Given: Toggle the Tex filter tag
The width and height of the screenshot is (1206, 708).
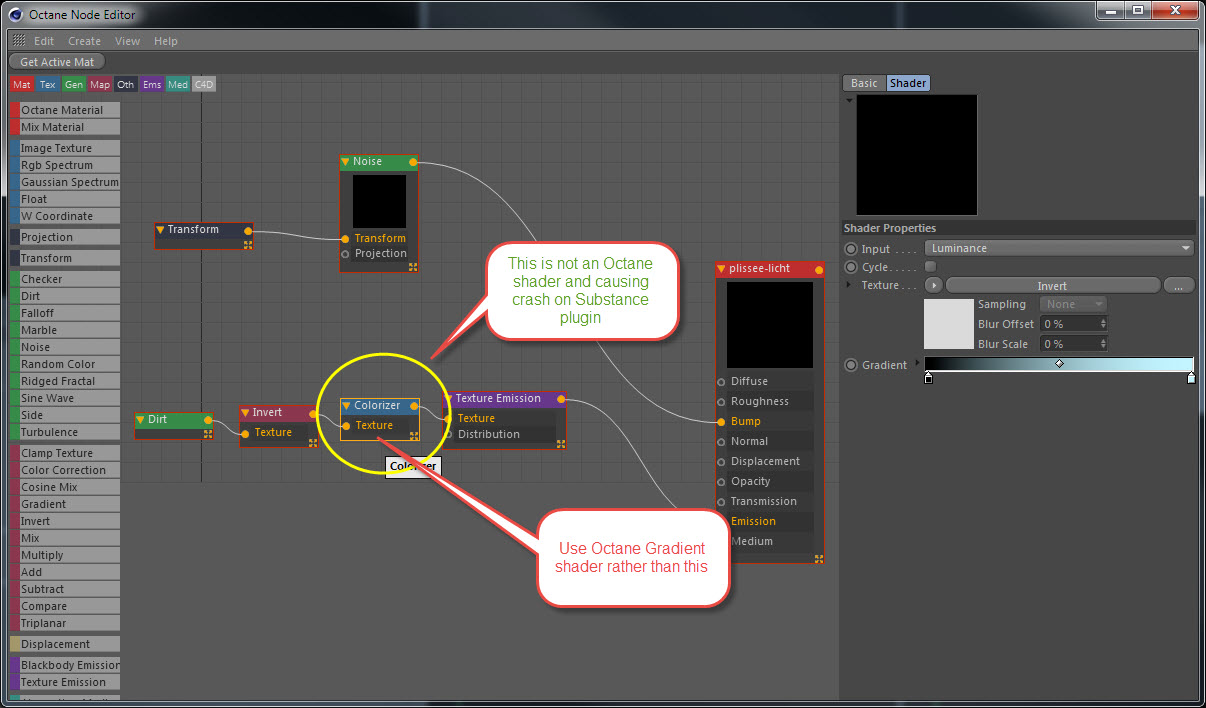Looking at the screenshot, I should (48, 84).
